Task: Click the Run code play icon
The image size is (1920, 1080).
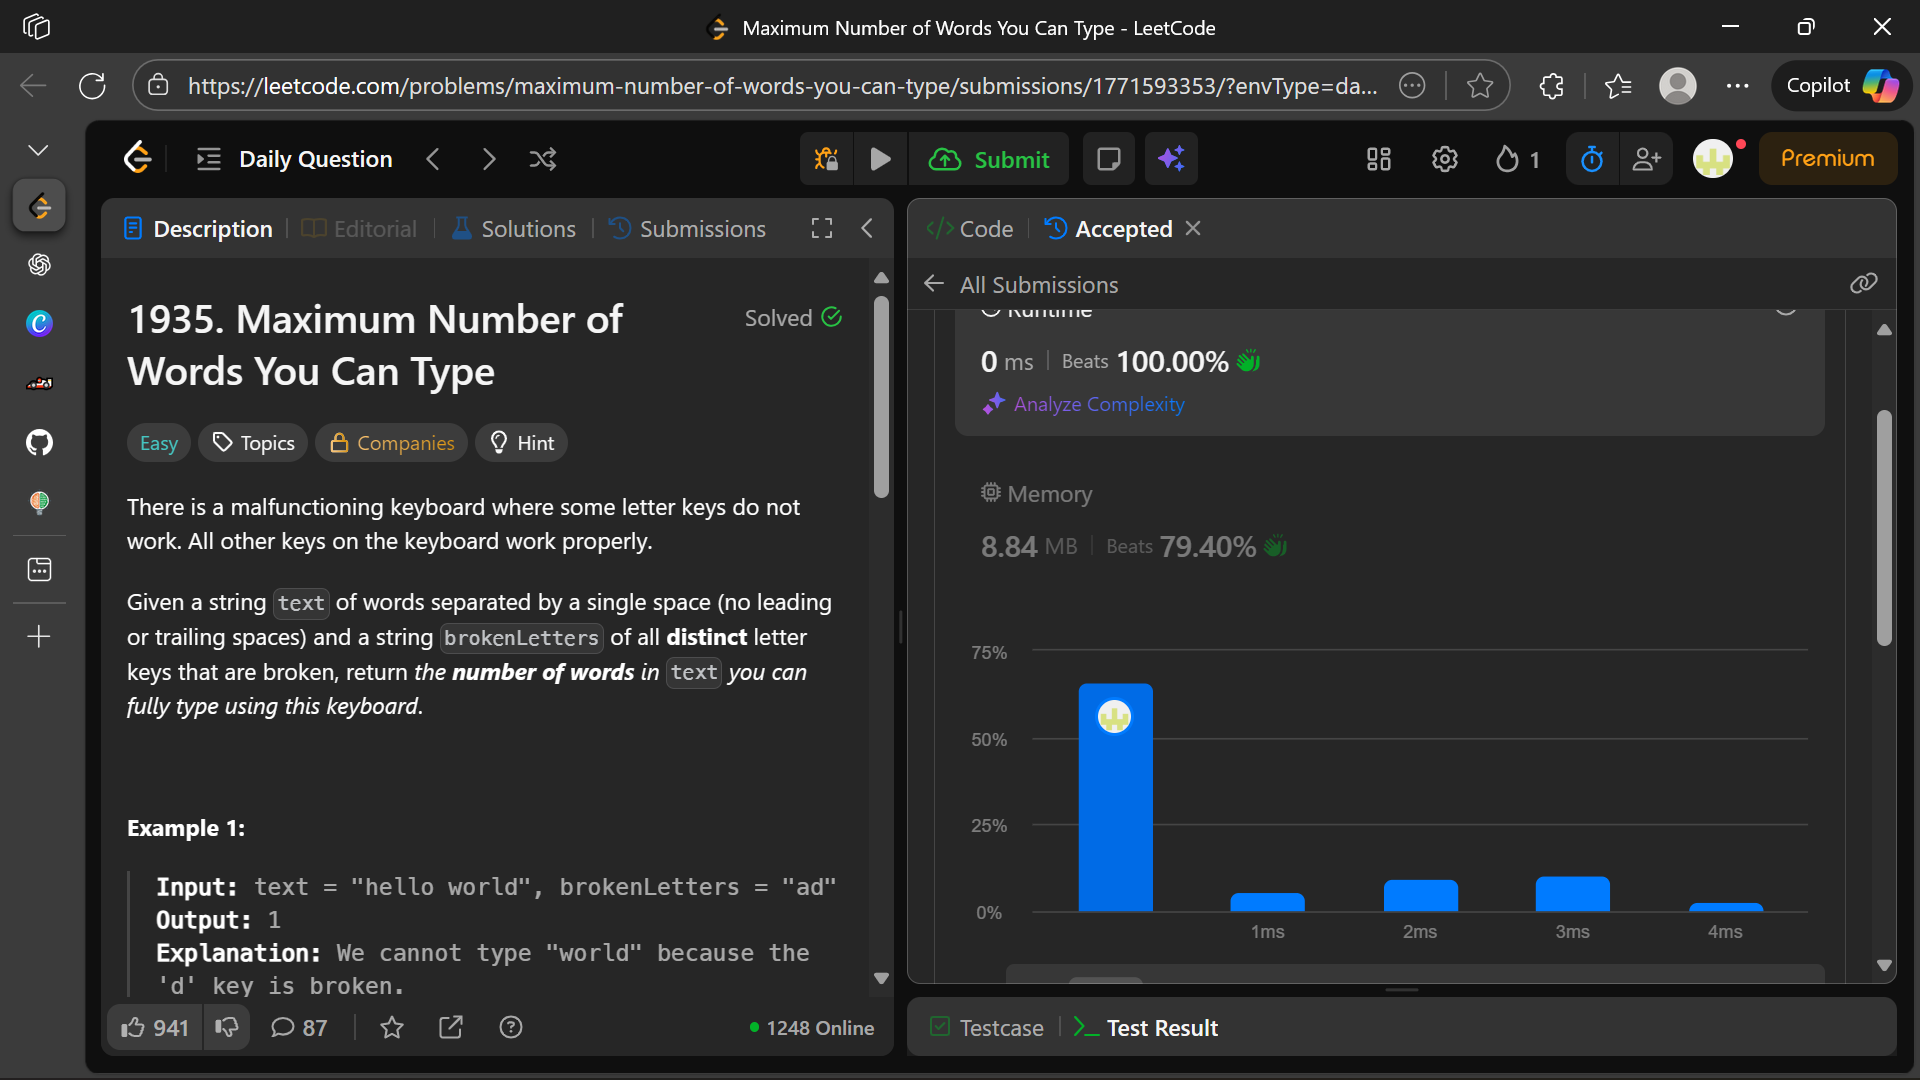Action: click(880, 159)
